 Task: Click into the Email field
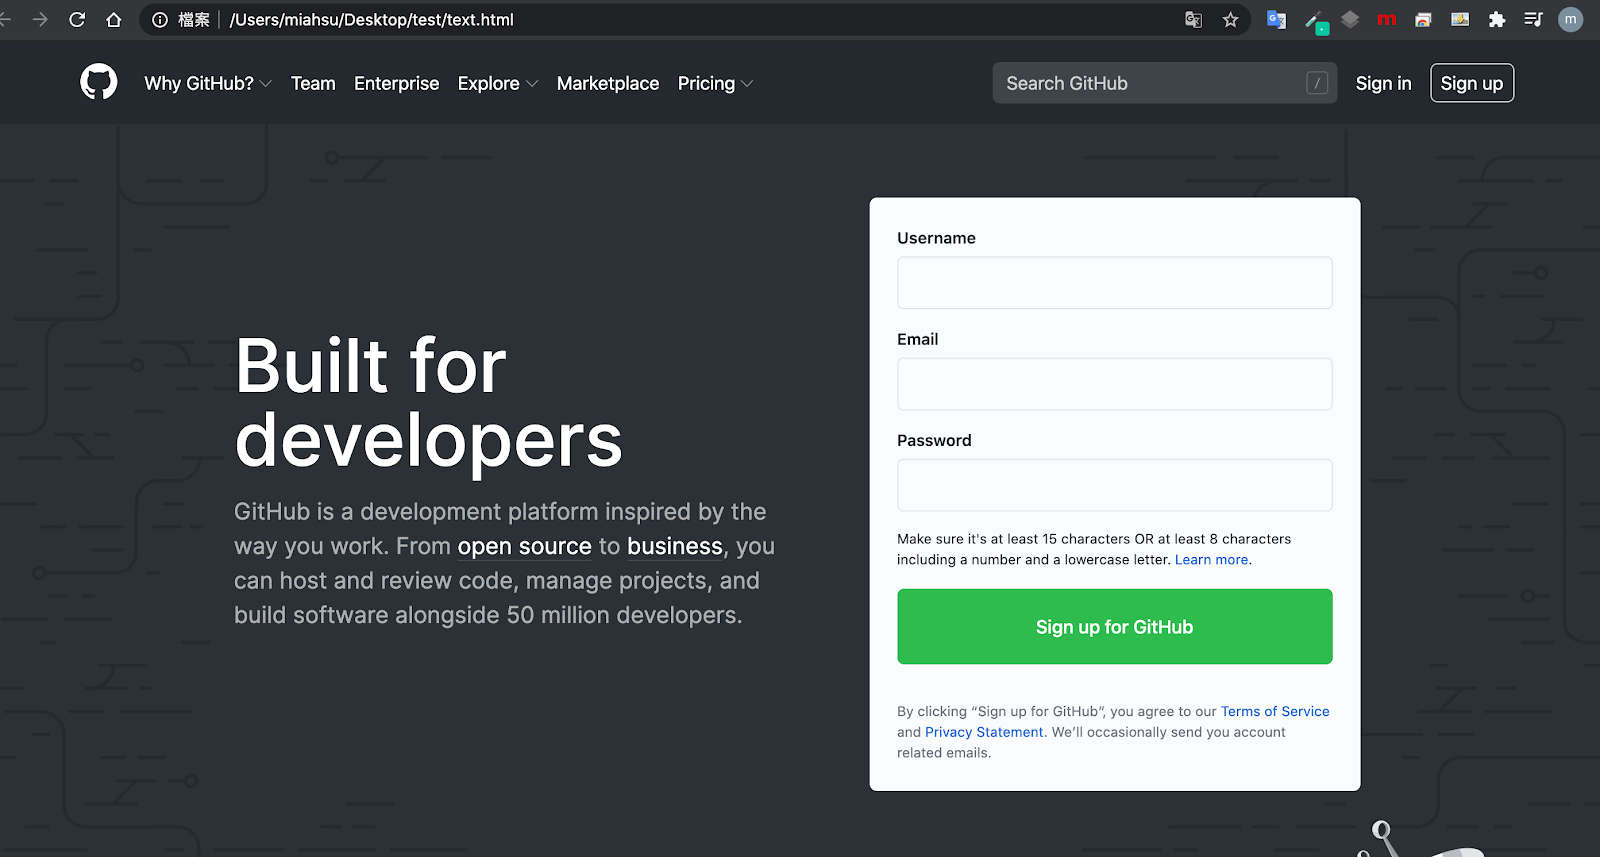tap(1115, 384)
